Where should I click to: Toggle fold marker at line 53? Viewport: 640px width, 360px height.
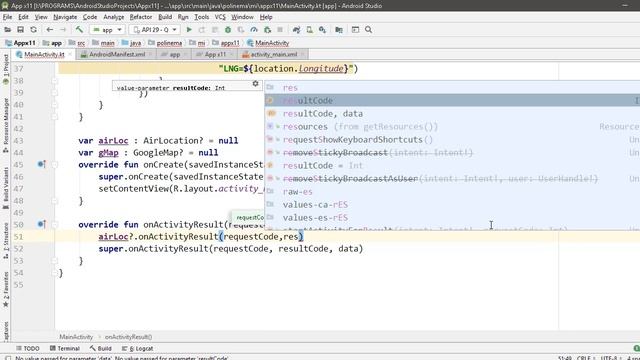coord(55,261)
